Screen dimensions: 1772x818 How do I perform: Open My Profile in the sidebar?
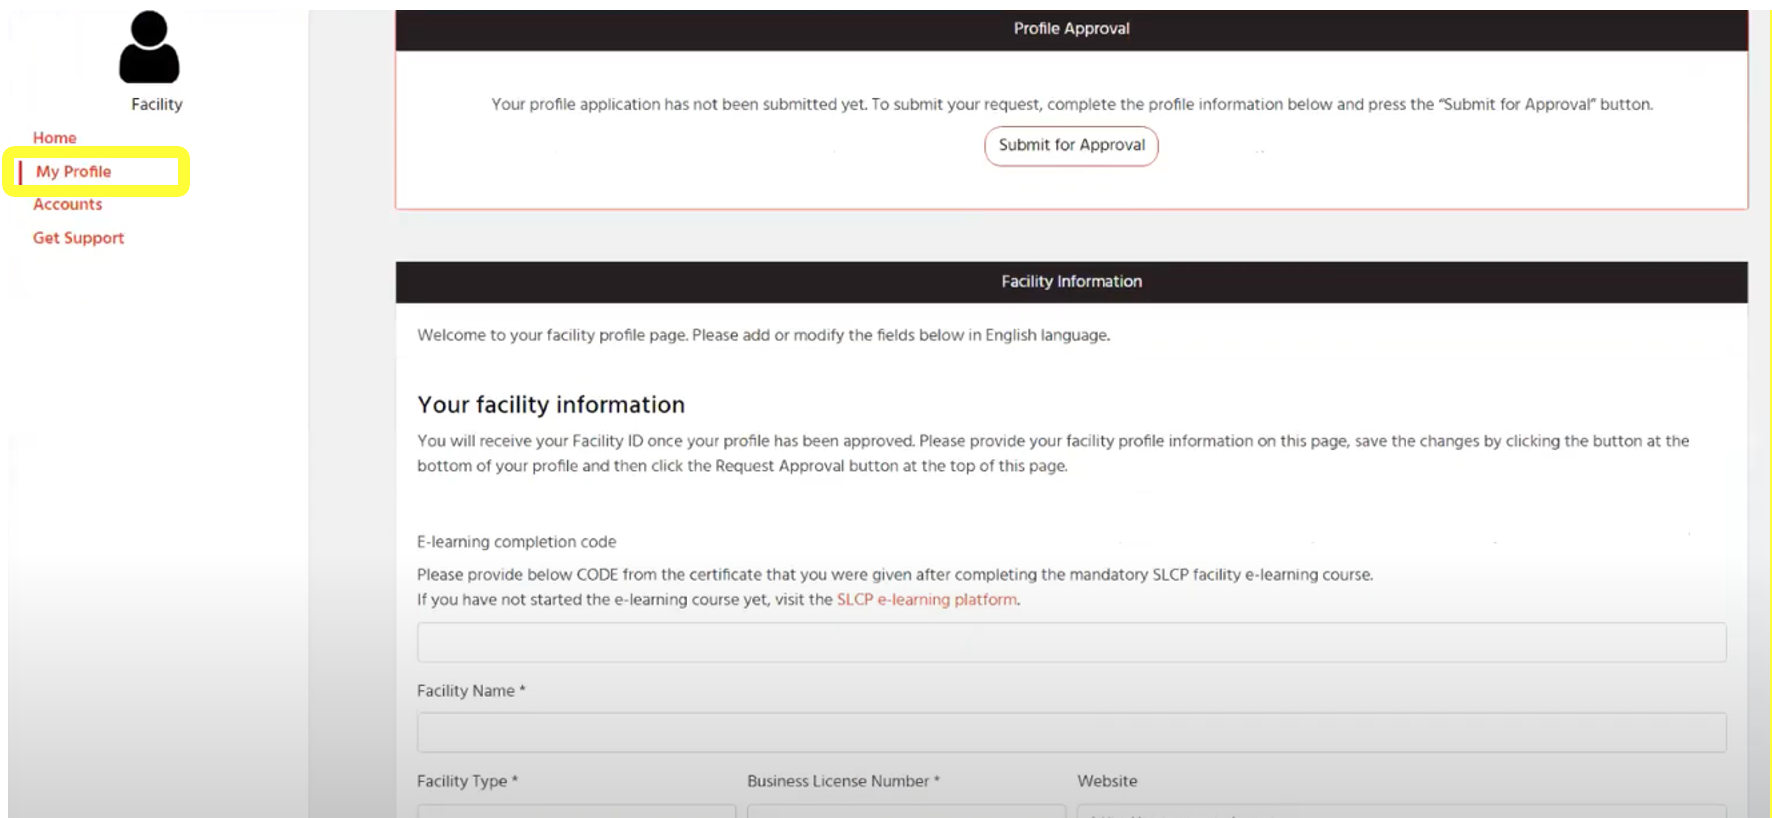click(x=74, y=172)
